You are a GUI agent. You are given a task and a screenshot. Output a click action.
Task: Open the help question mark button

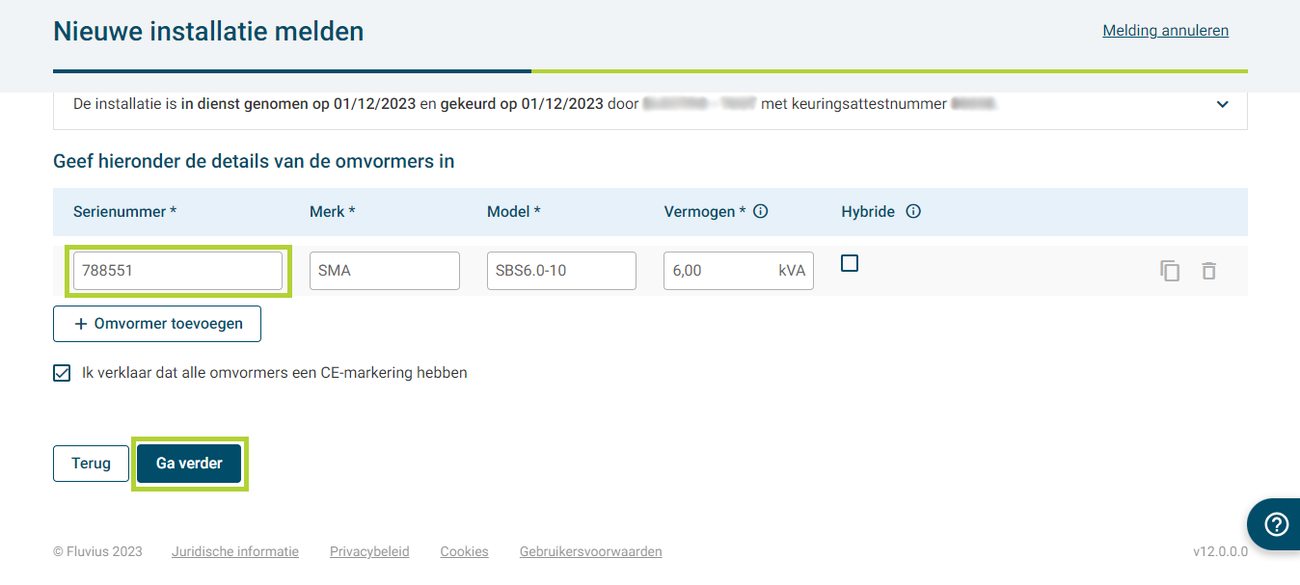click(x=1275, y=525)
